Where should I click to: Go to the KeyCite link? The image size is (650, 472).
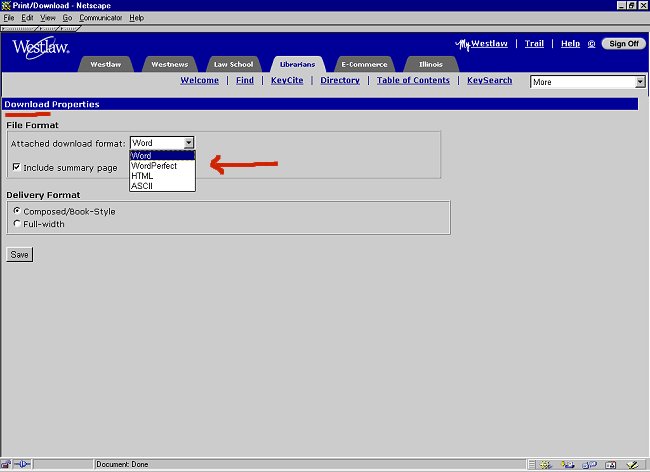[287, 80]
